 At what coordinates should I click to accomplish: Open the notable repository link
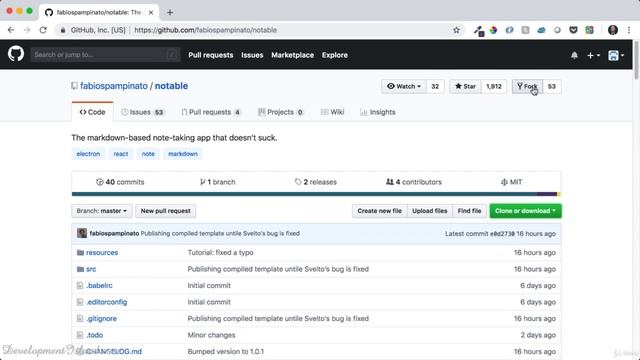[171, 86]
